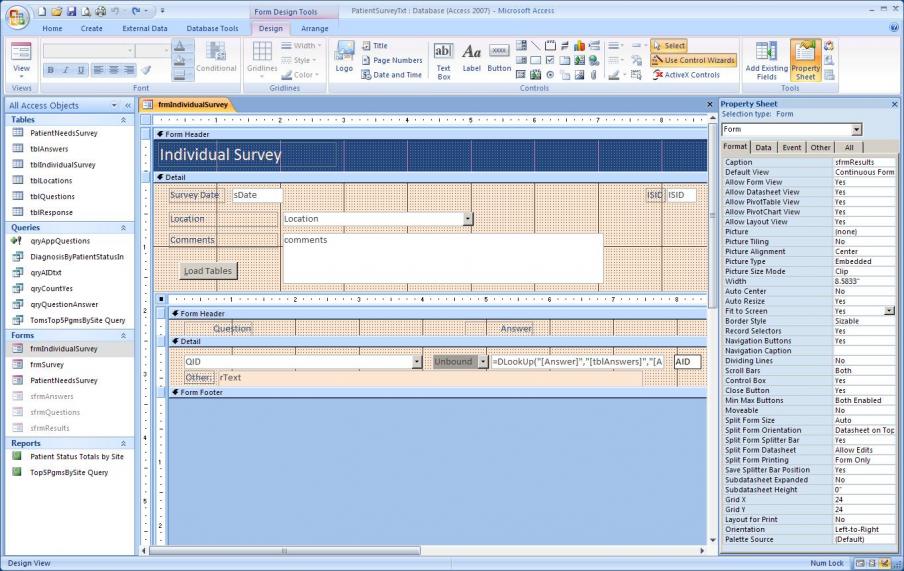
Task: Click the Load Tables button on form
Action: 208,271
